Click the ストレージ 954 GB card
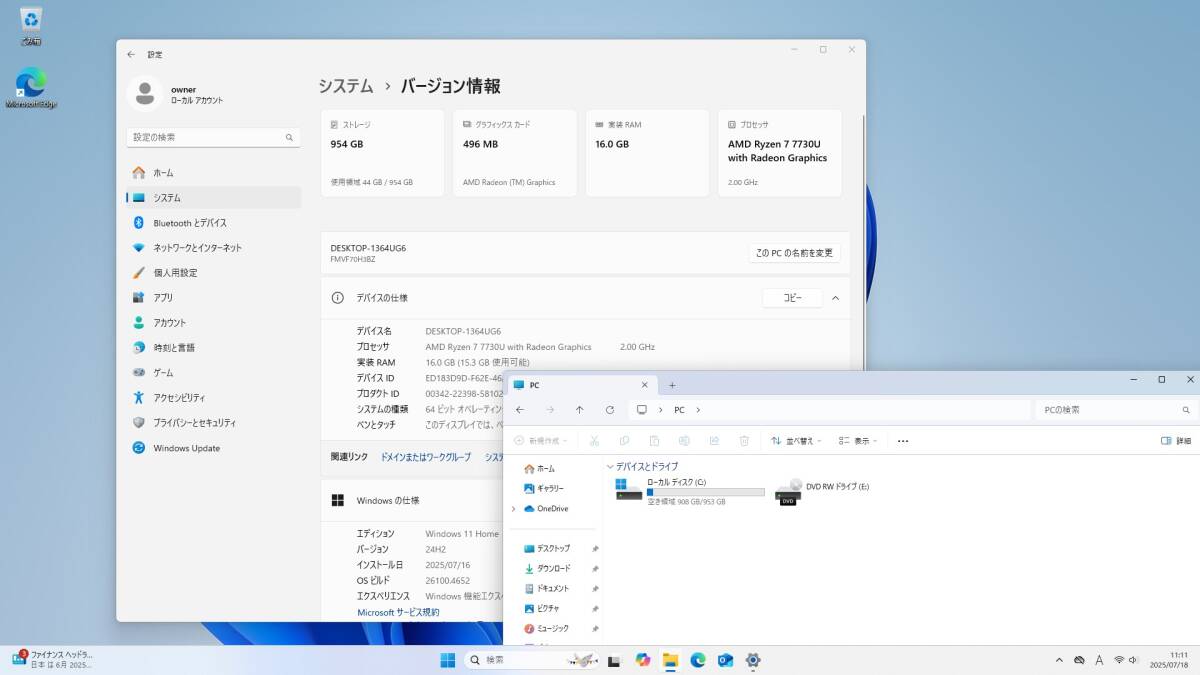 [383, 153]
